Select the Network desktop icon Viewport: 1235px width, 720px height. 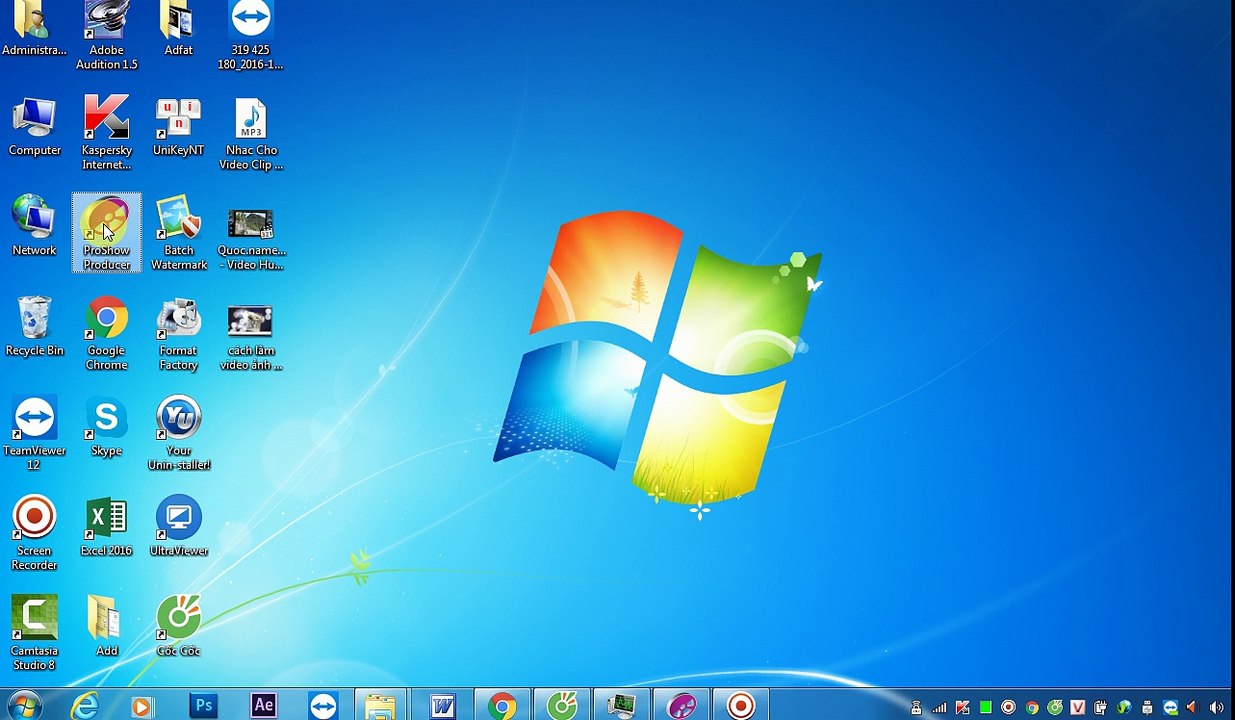[x=34, y=227]
